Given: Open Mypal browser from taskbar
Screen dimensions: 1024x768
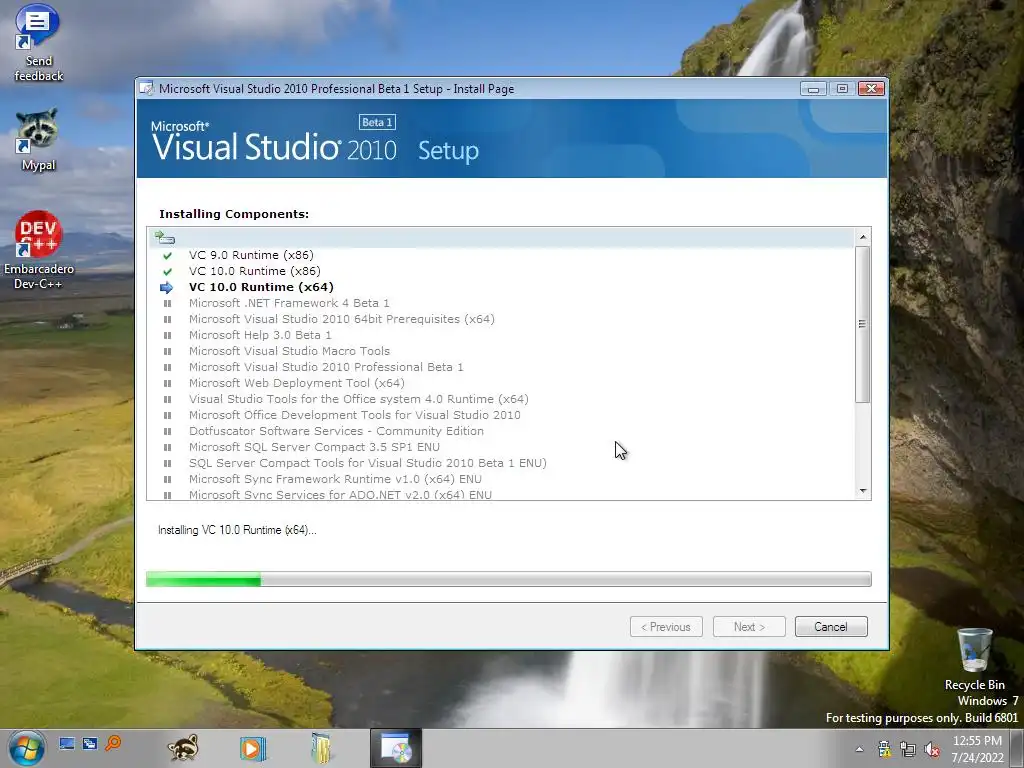Looking at the screenshot, I should [x=183, y=748].
